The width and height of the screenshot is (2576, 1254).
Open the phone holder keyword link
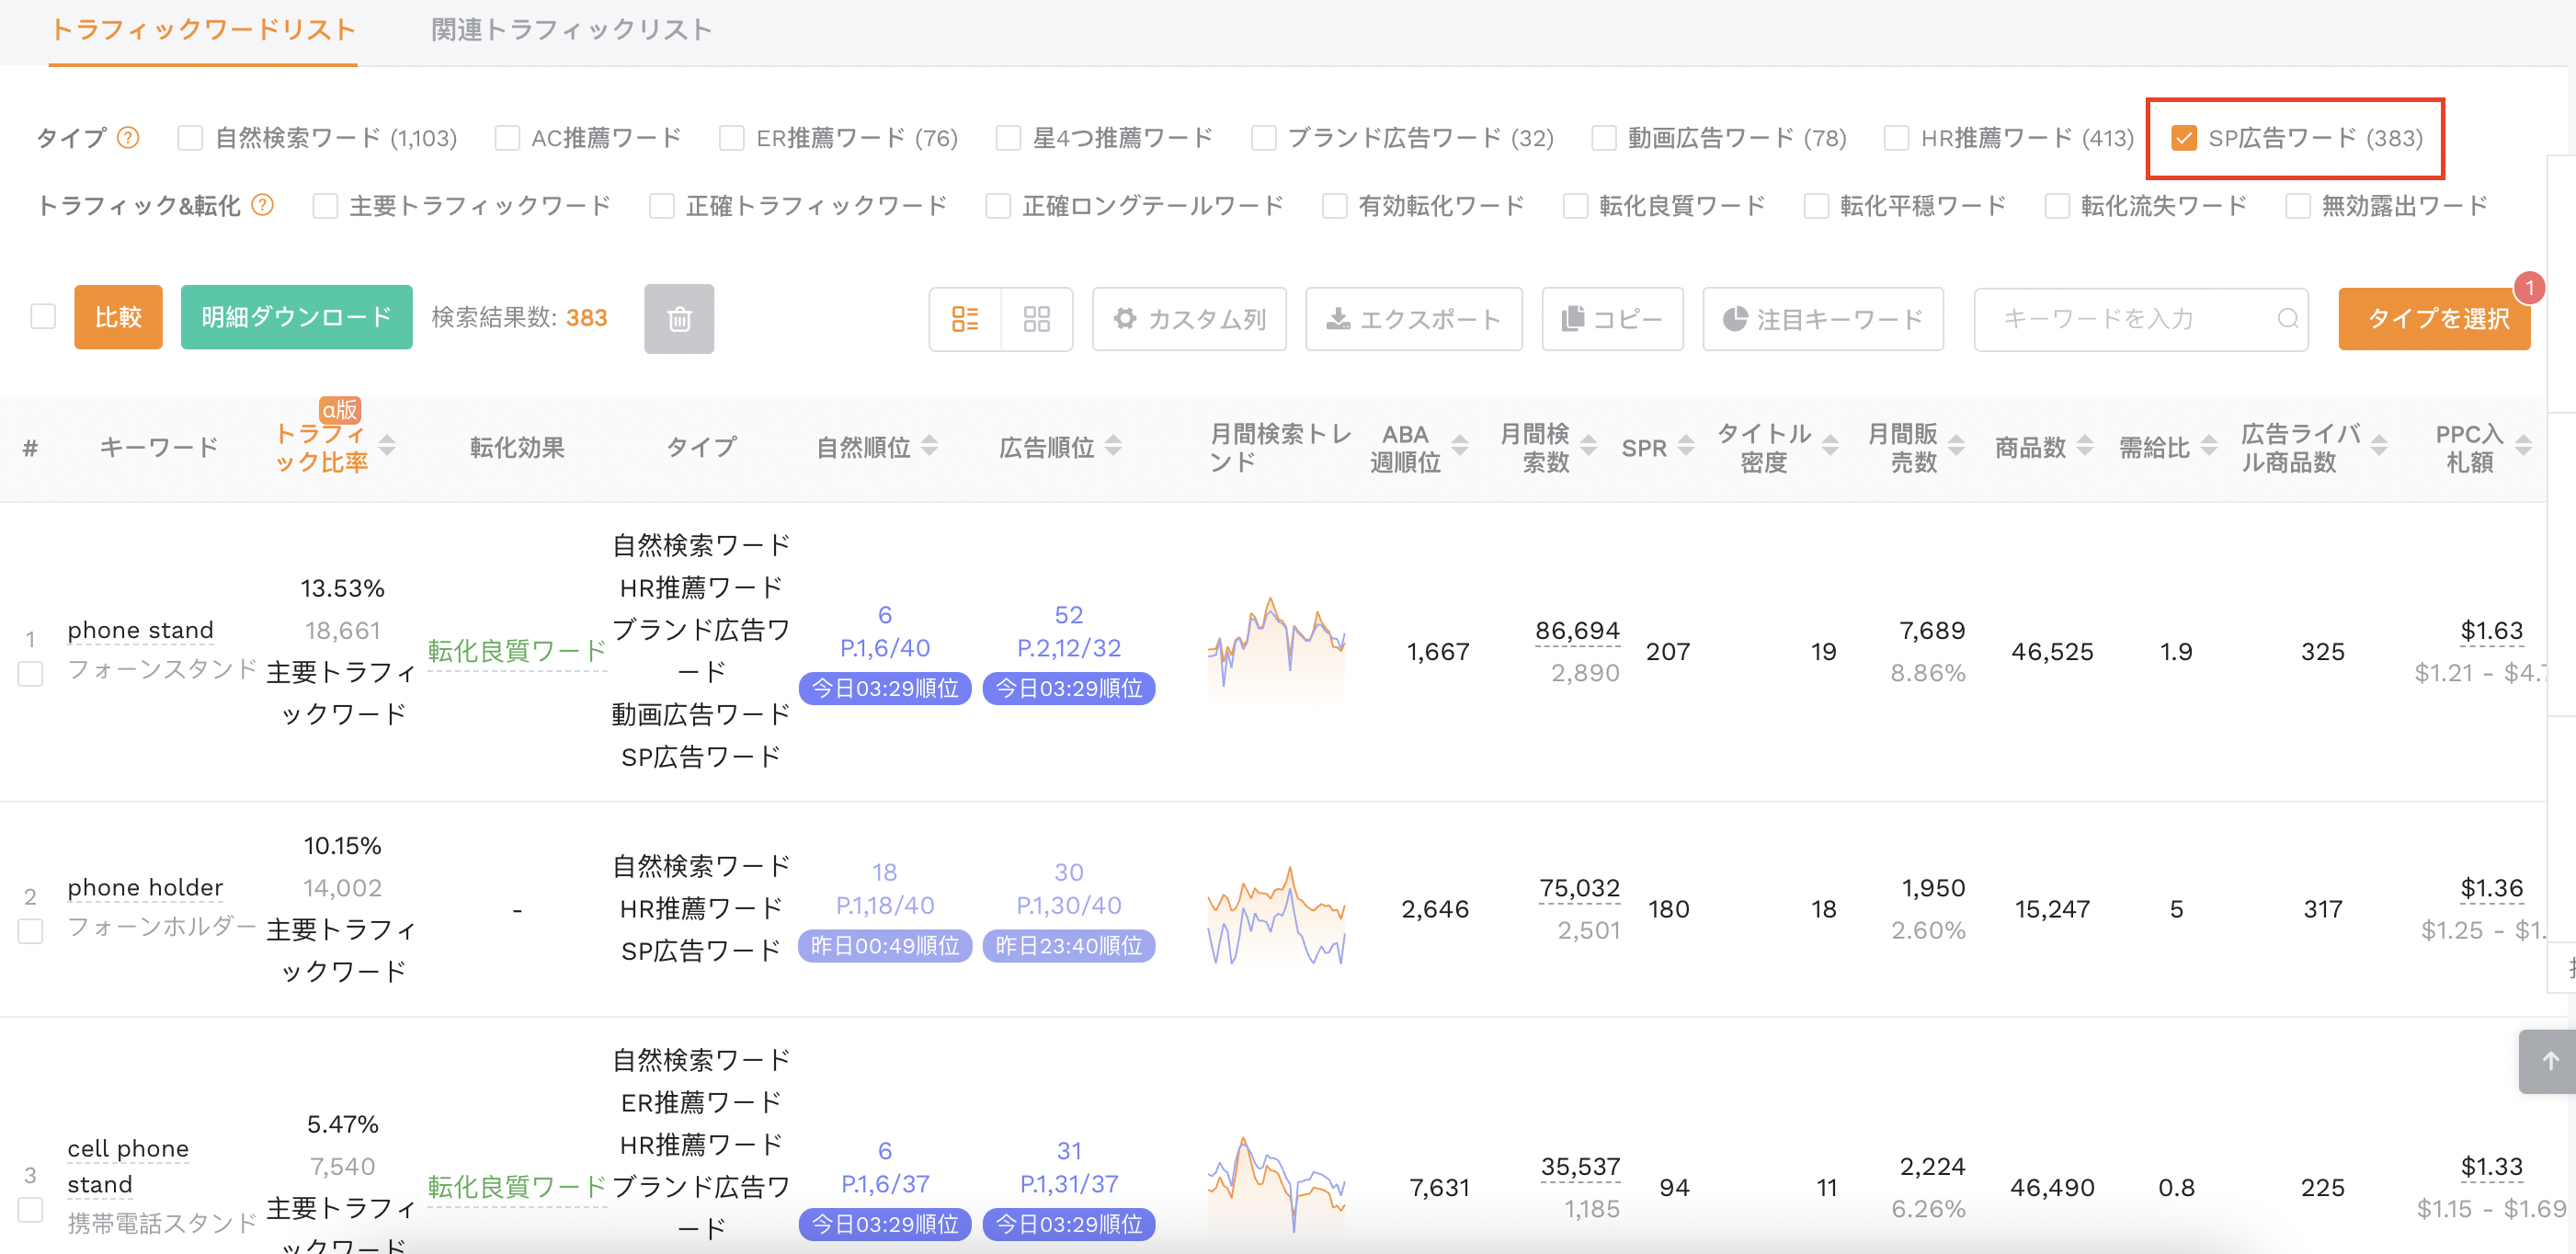(x=145, y=888)
